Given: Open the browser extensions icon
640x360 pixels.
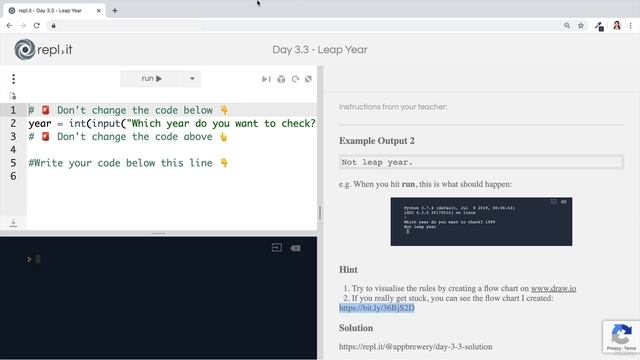Looking at the screenshot, I should pyautogui.click(x=599, y=27).
